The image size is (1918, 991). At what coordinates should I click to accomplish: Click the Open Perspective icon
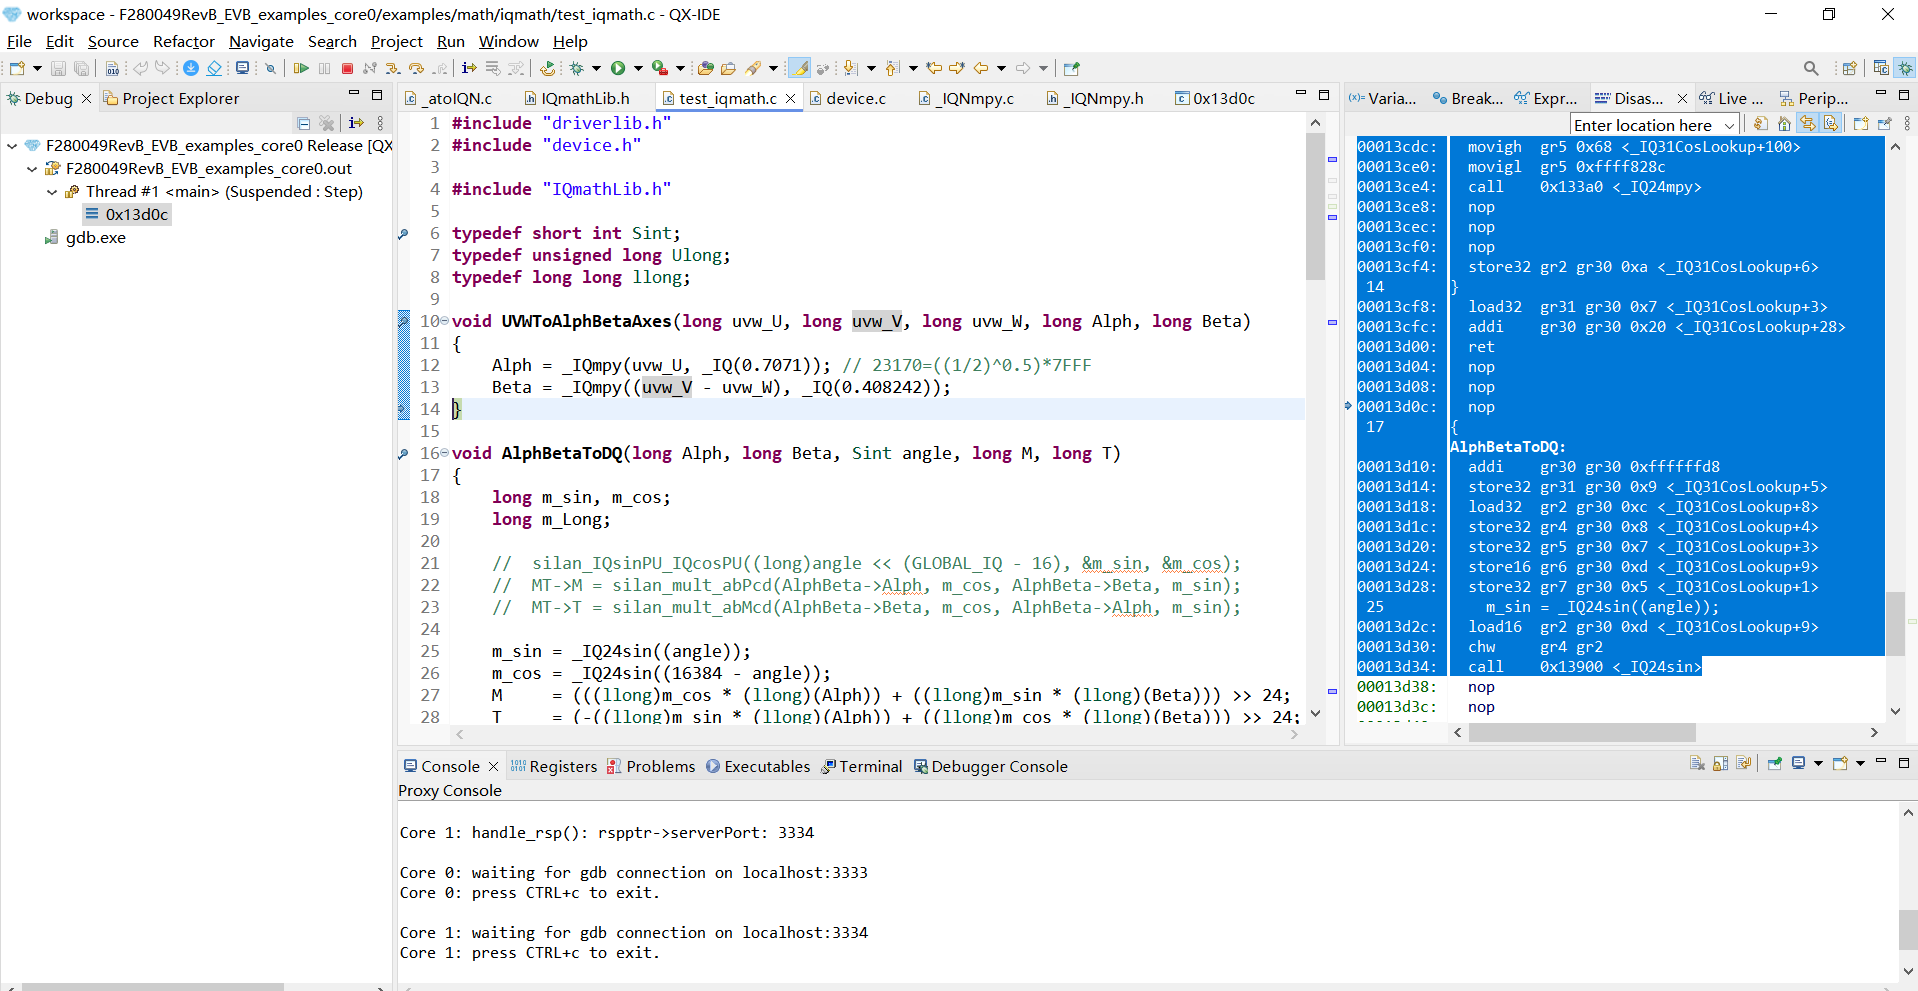pos(1849,68)
